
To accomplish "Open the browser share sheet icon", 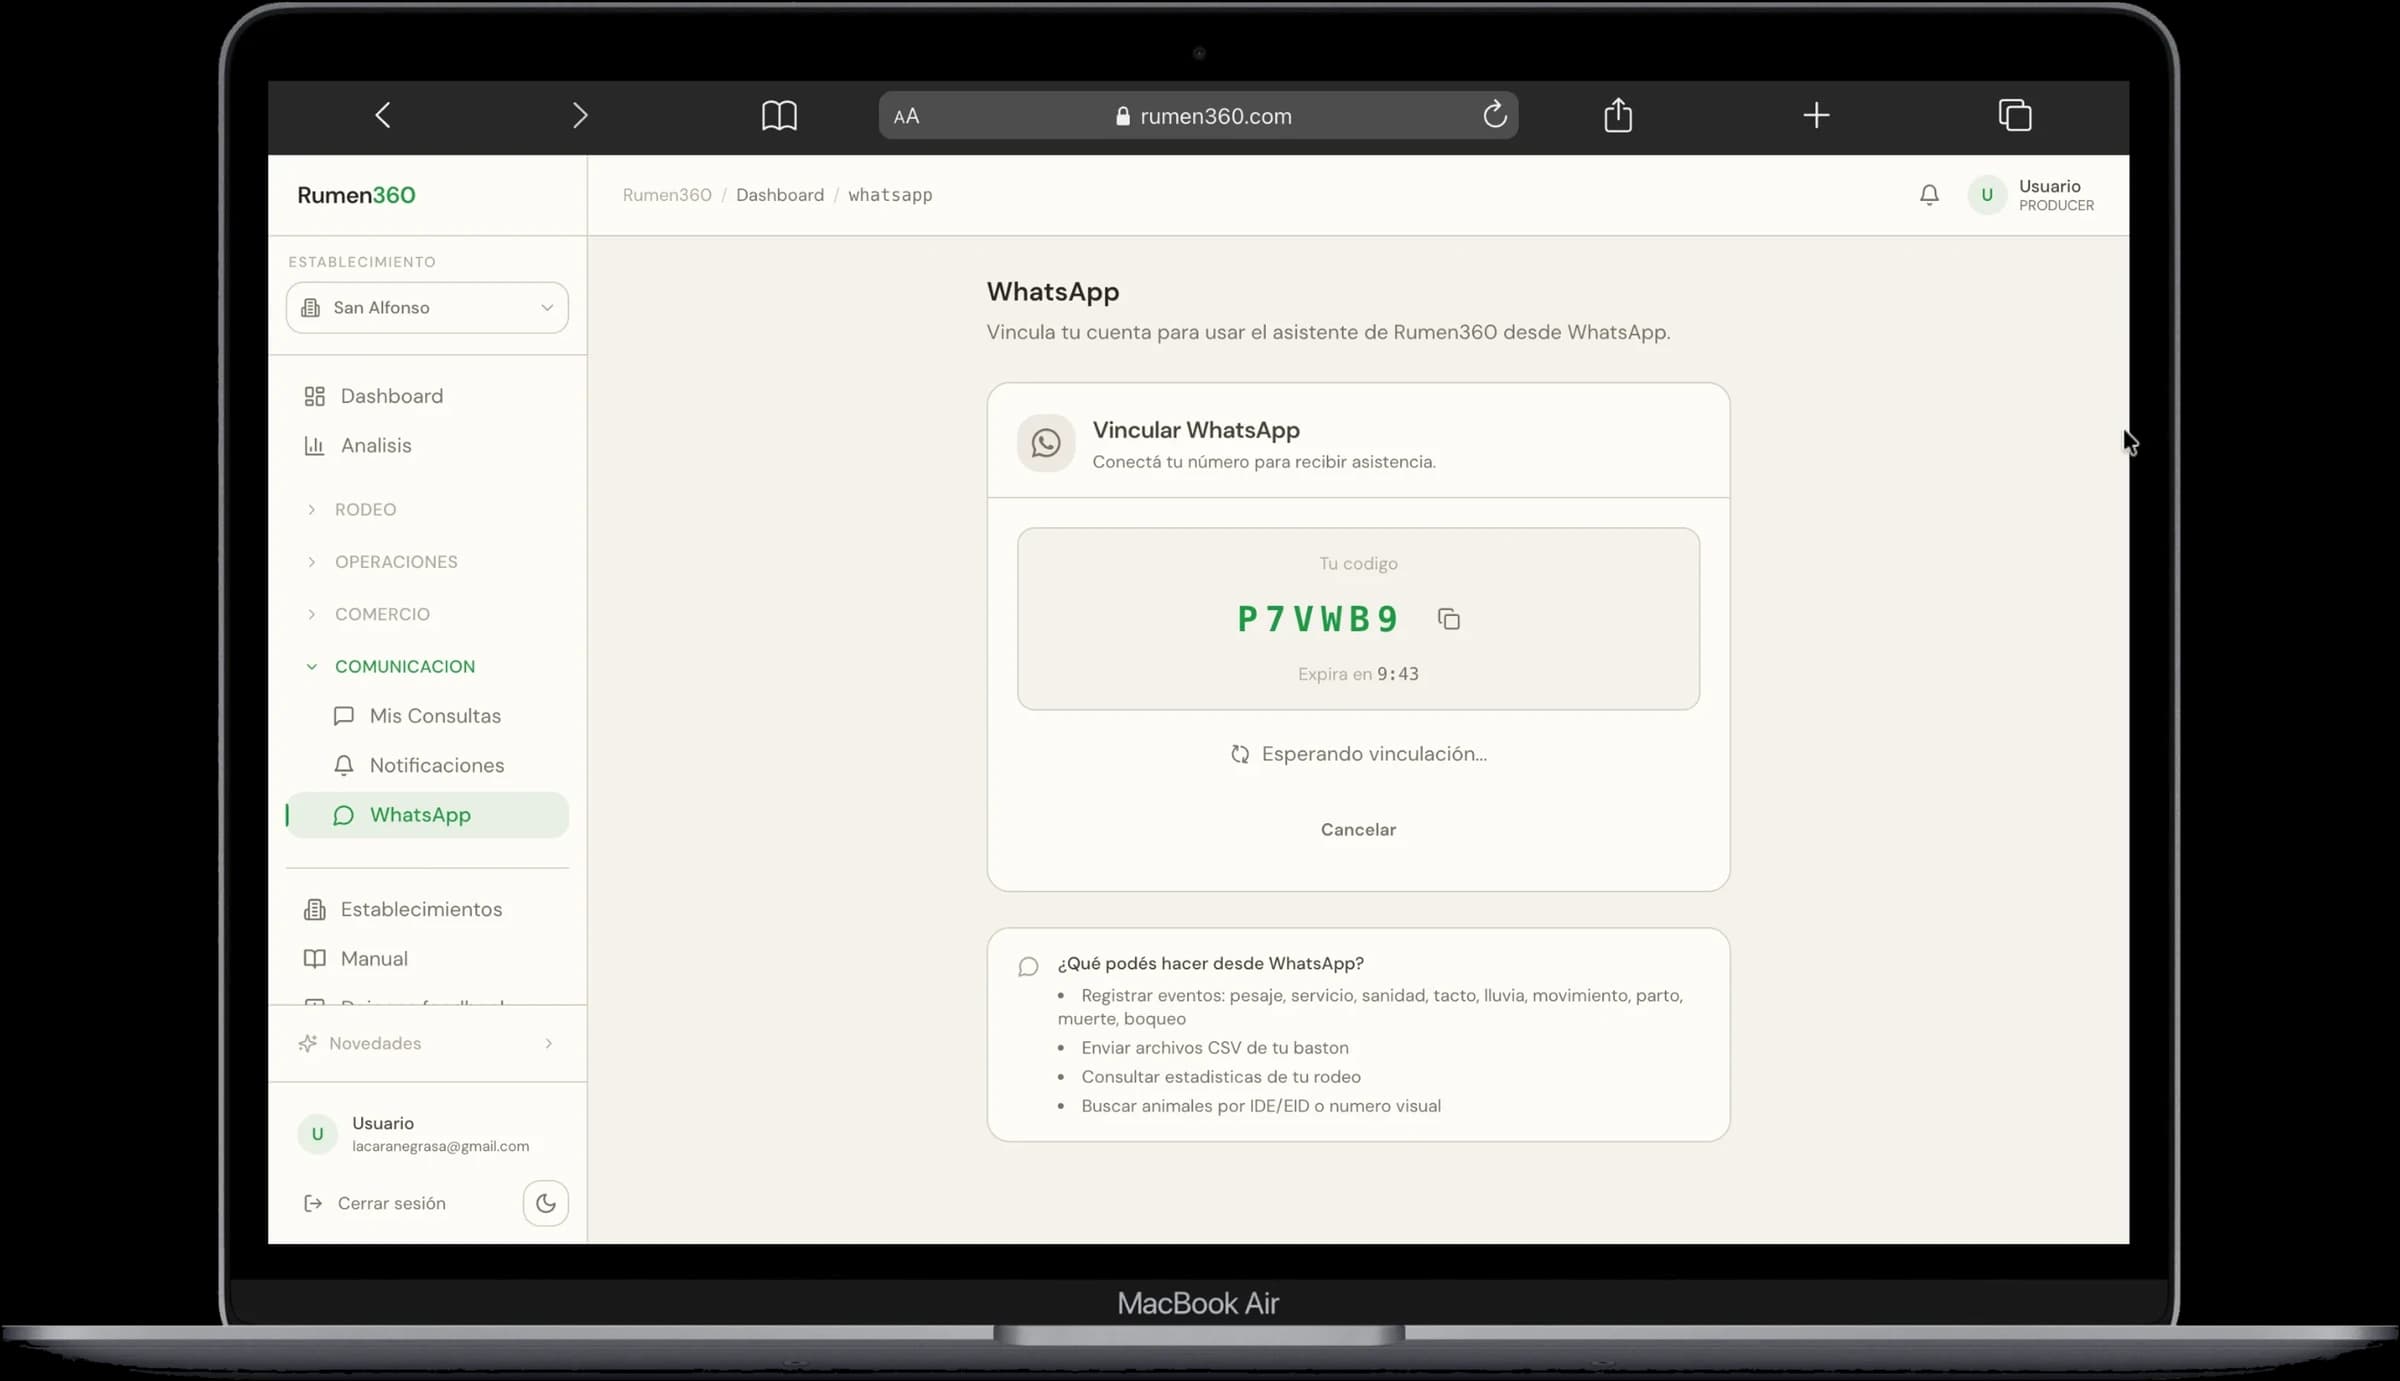I will (1618, 115).
